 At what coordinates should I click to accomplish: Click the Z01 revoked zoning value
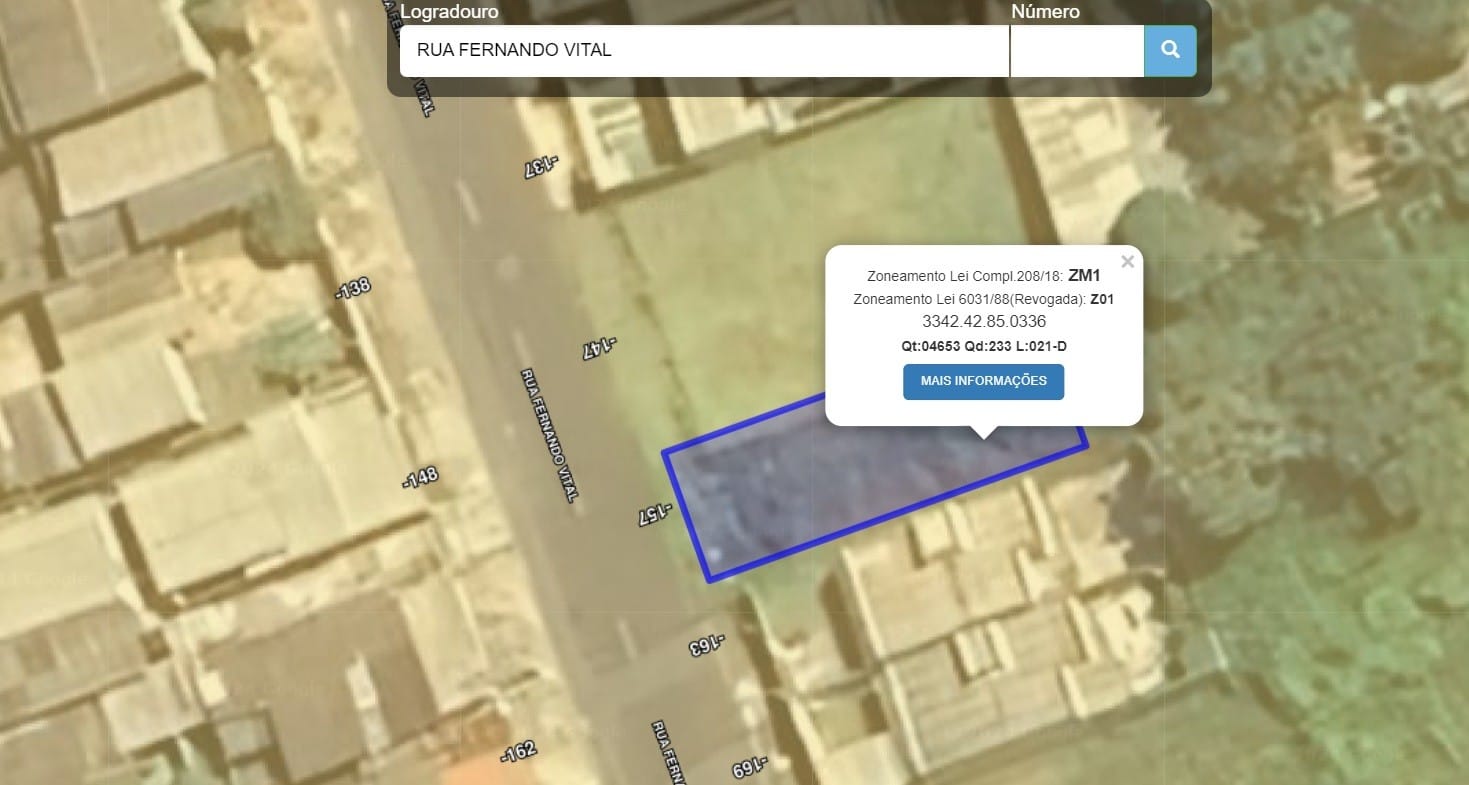pyautogui.click(x=1101, y=299)
